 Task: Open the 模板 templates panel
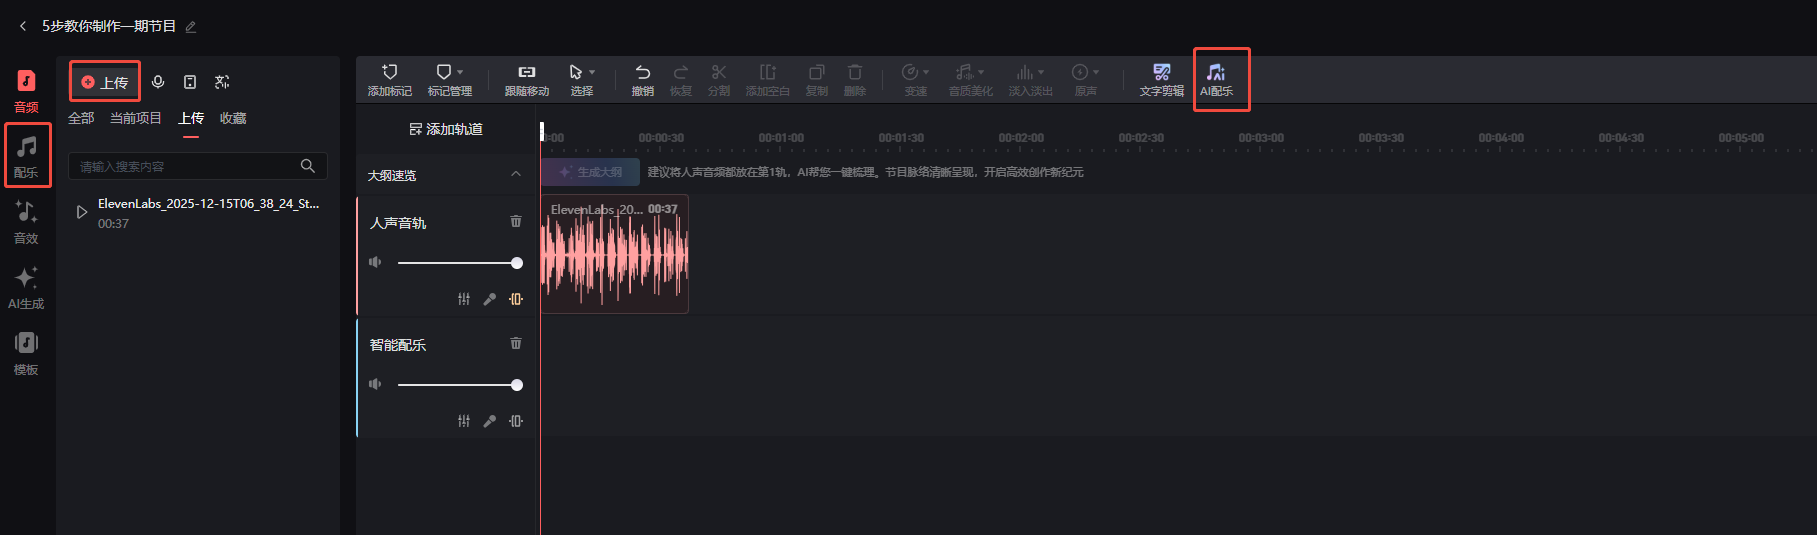coord(26,352)
